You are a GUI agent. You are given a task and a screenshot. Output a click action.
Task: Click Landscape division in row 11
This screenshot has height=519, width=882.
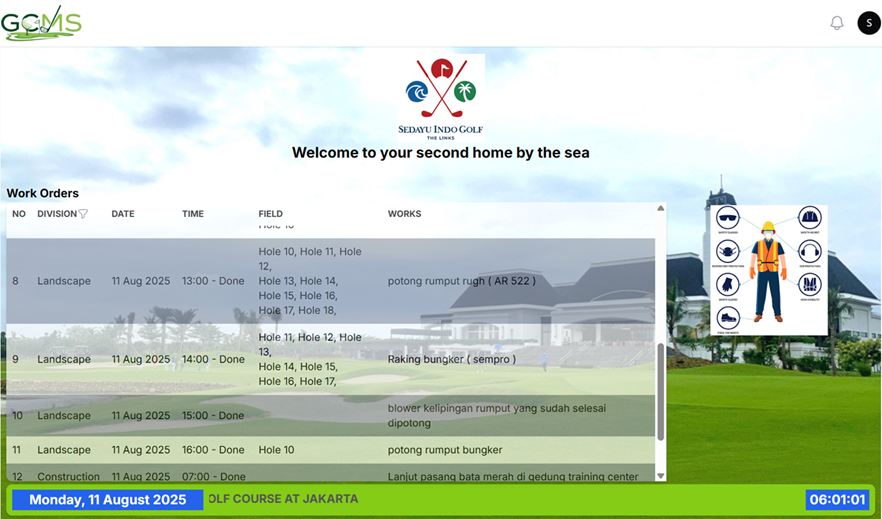point(64,450)
